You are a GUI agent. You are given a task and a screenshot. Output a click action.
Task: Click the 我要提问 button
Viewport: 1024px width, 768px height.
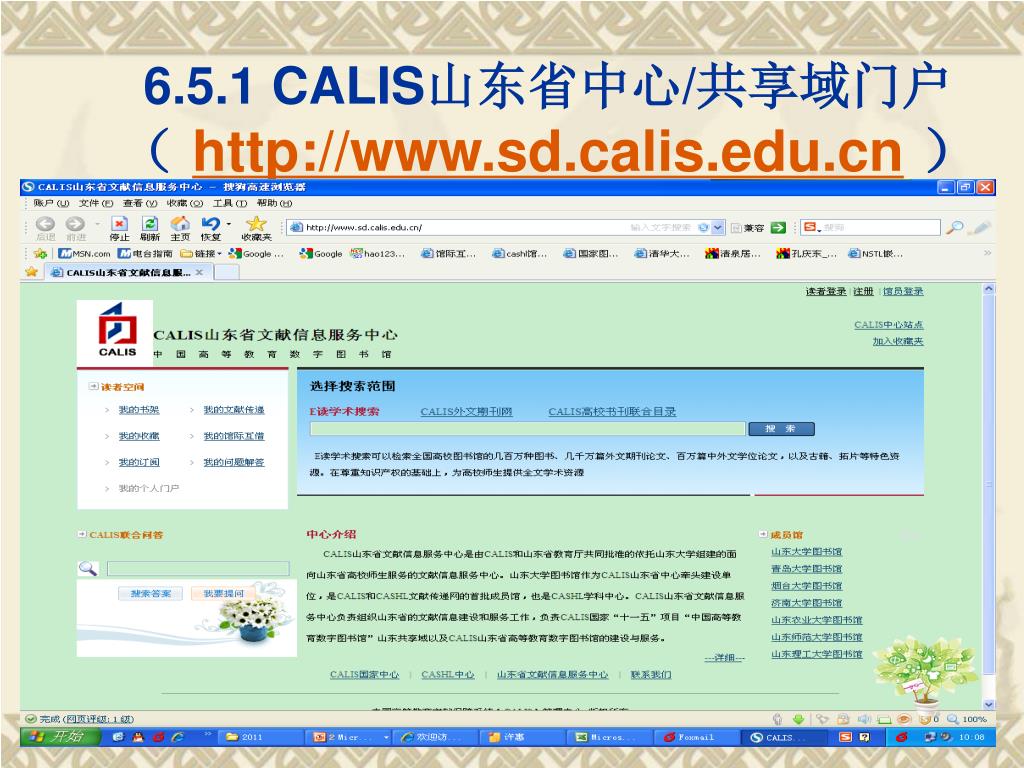223,593
